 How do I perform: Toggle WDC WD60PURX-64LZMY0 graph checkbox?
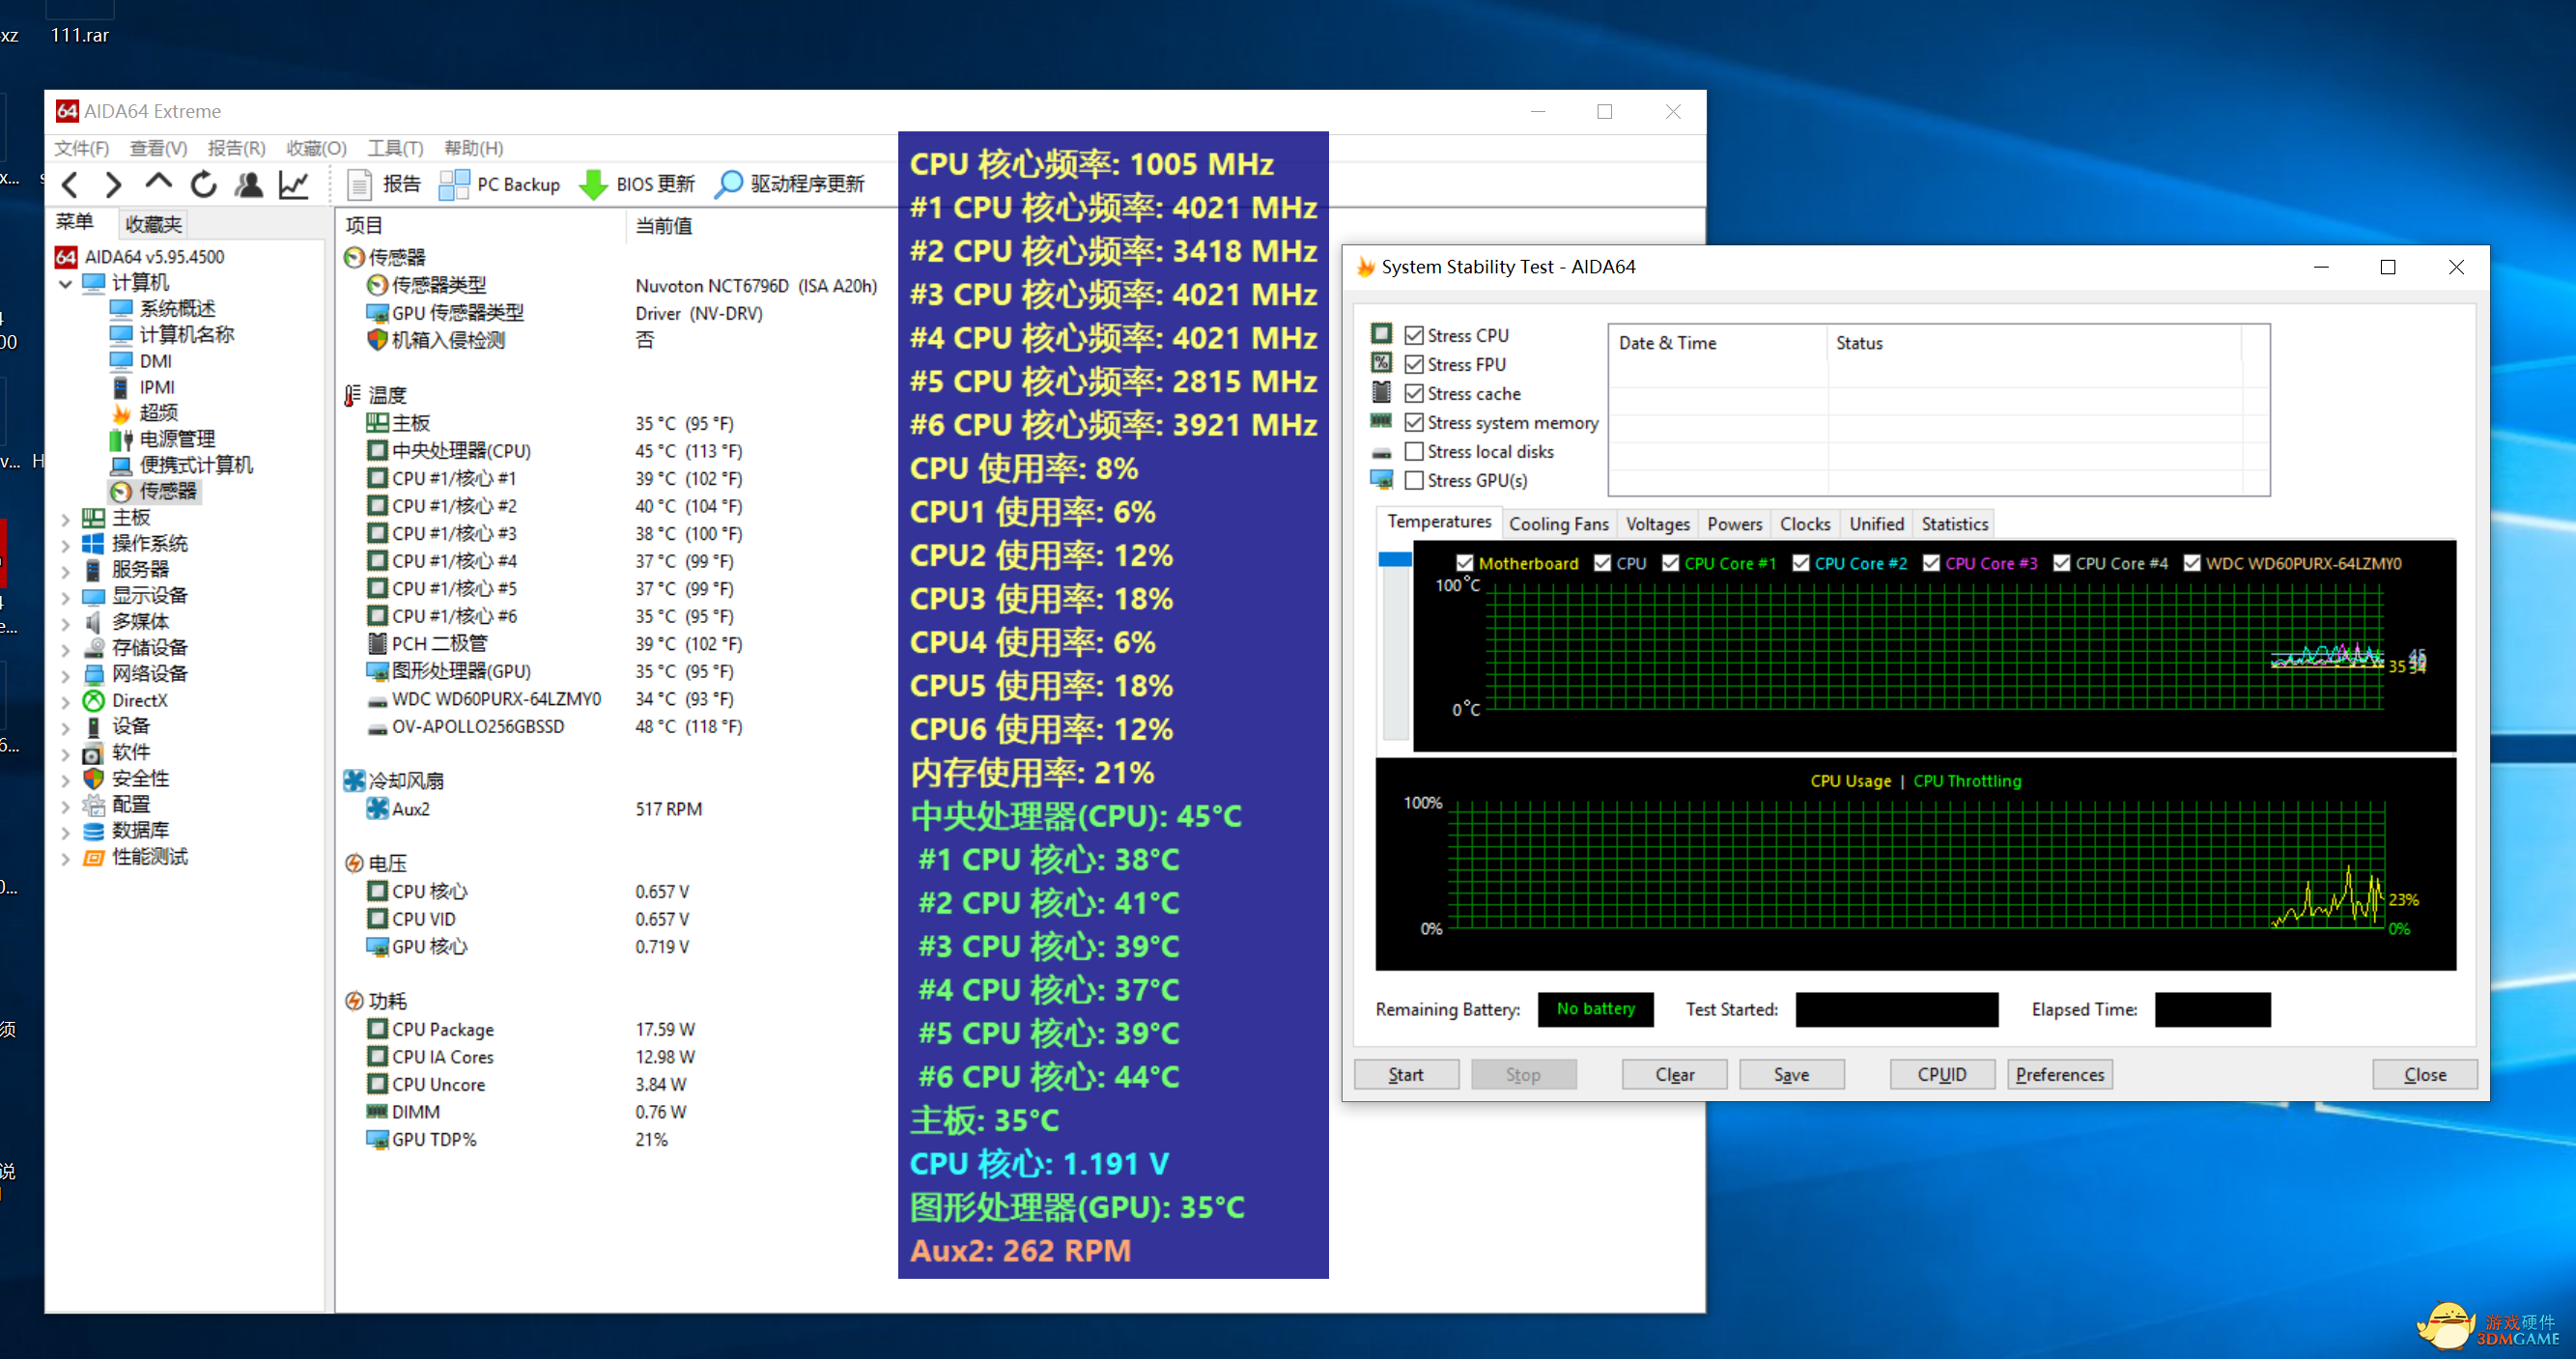tap(2192, 563)
